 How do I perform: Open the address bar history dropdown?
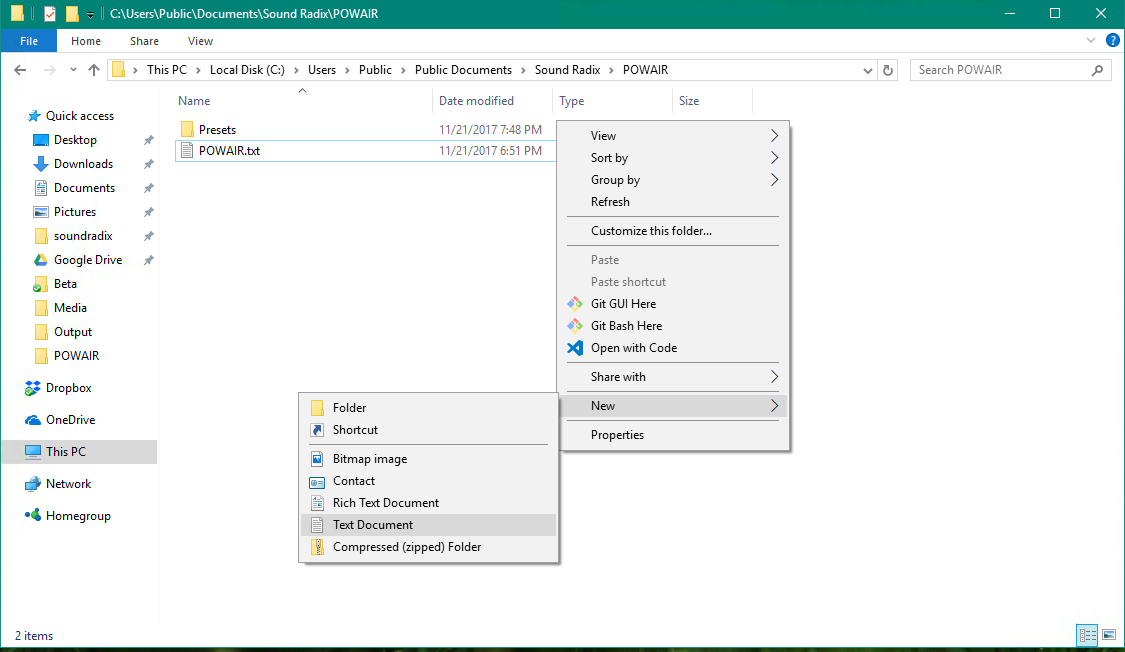(x=867, y=70)
